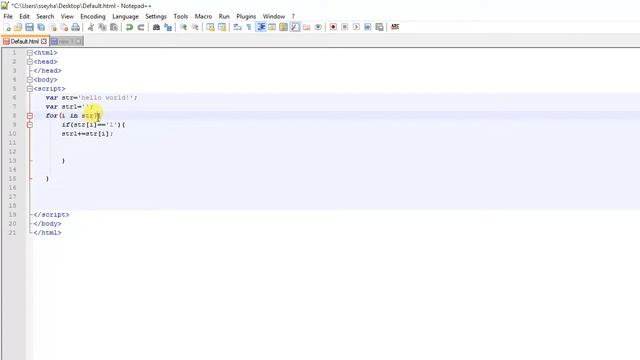Click the Close document toolbar icon
This screenshot has height=360, width=640.
pyautogui.click(x=53, y=27)
